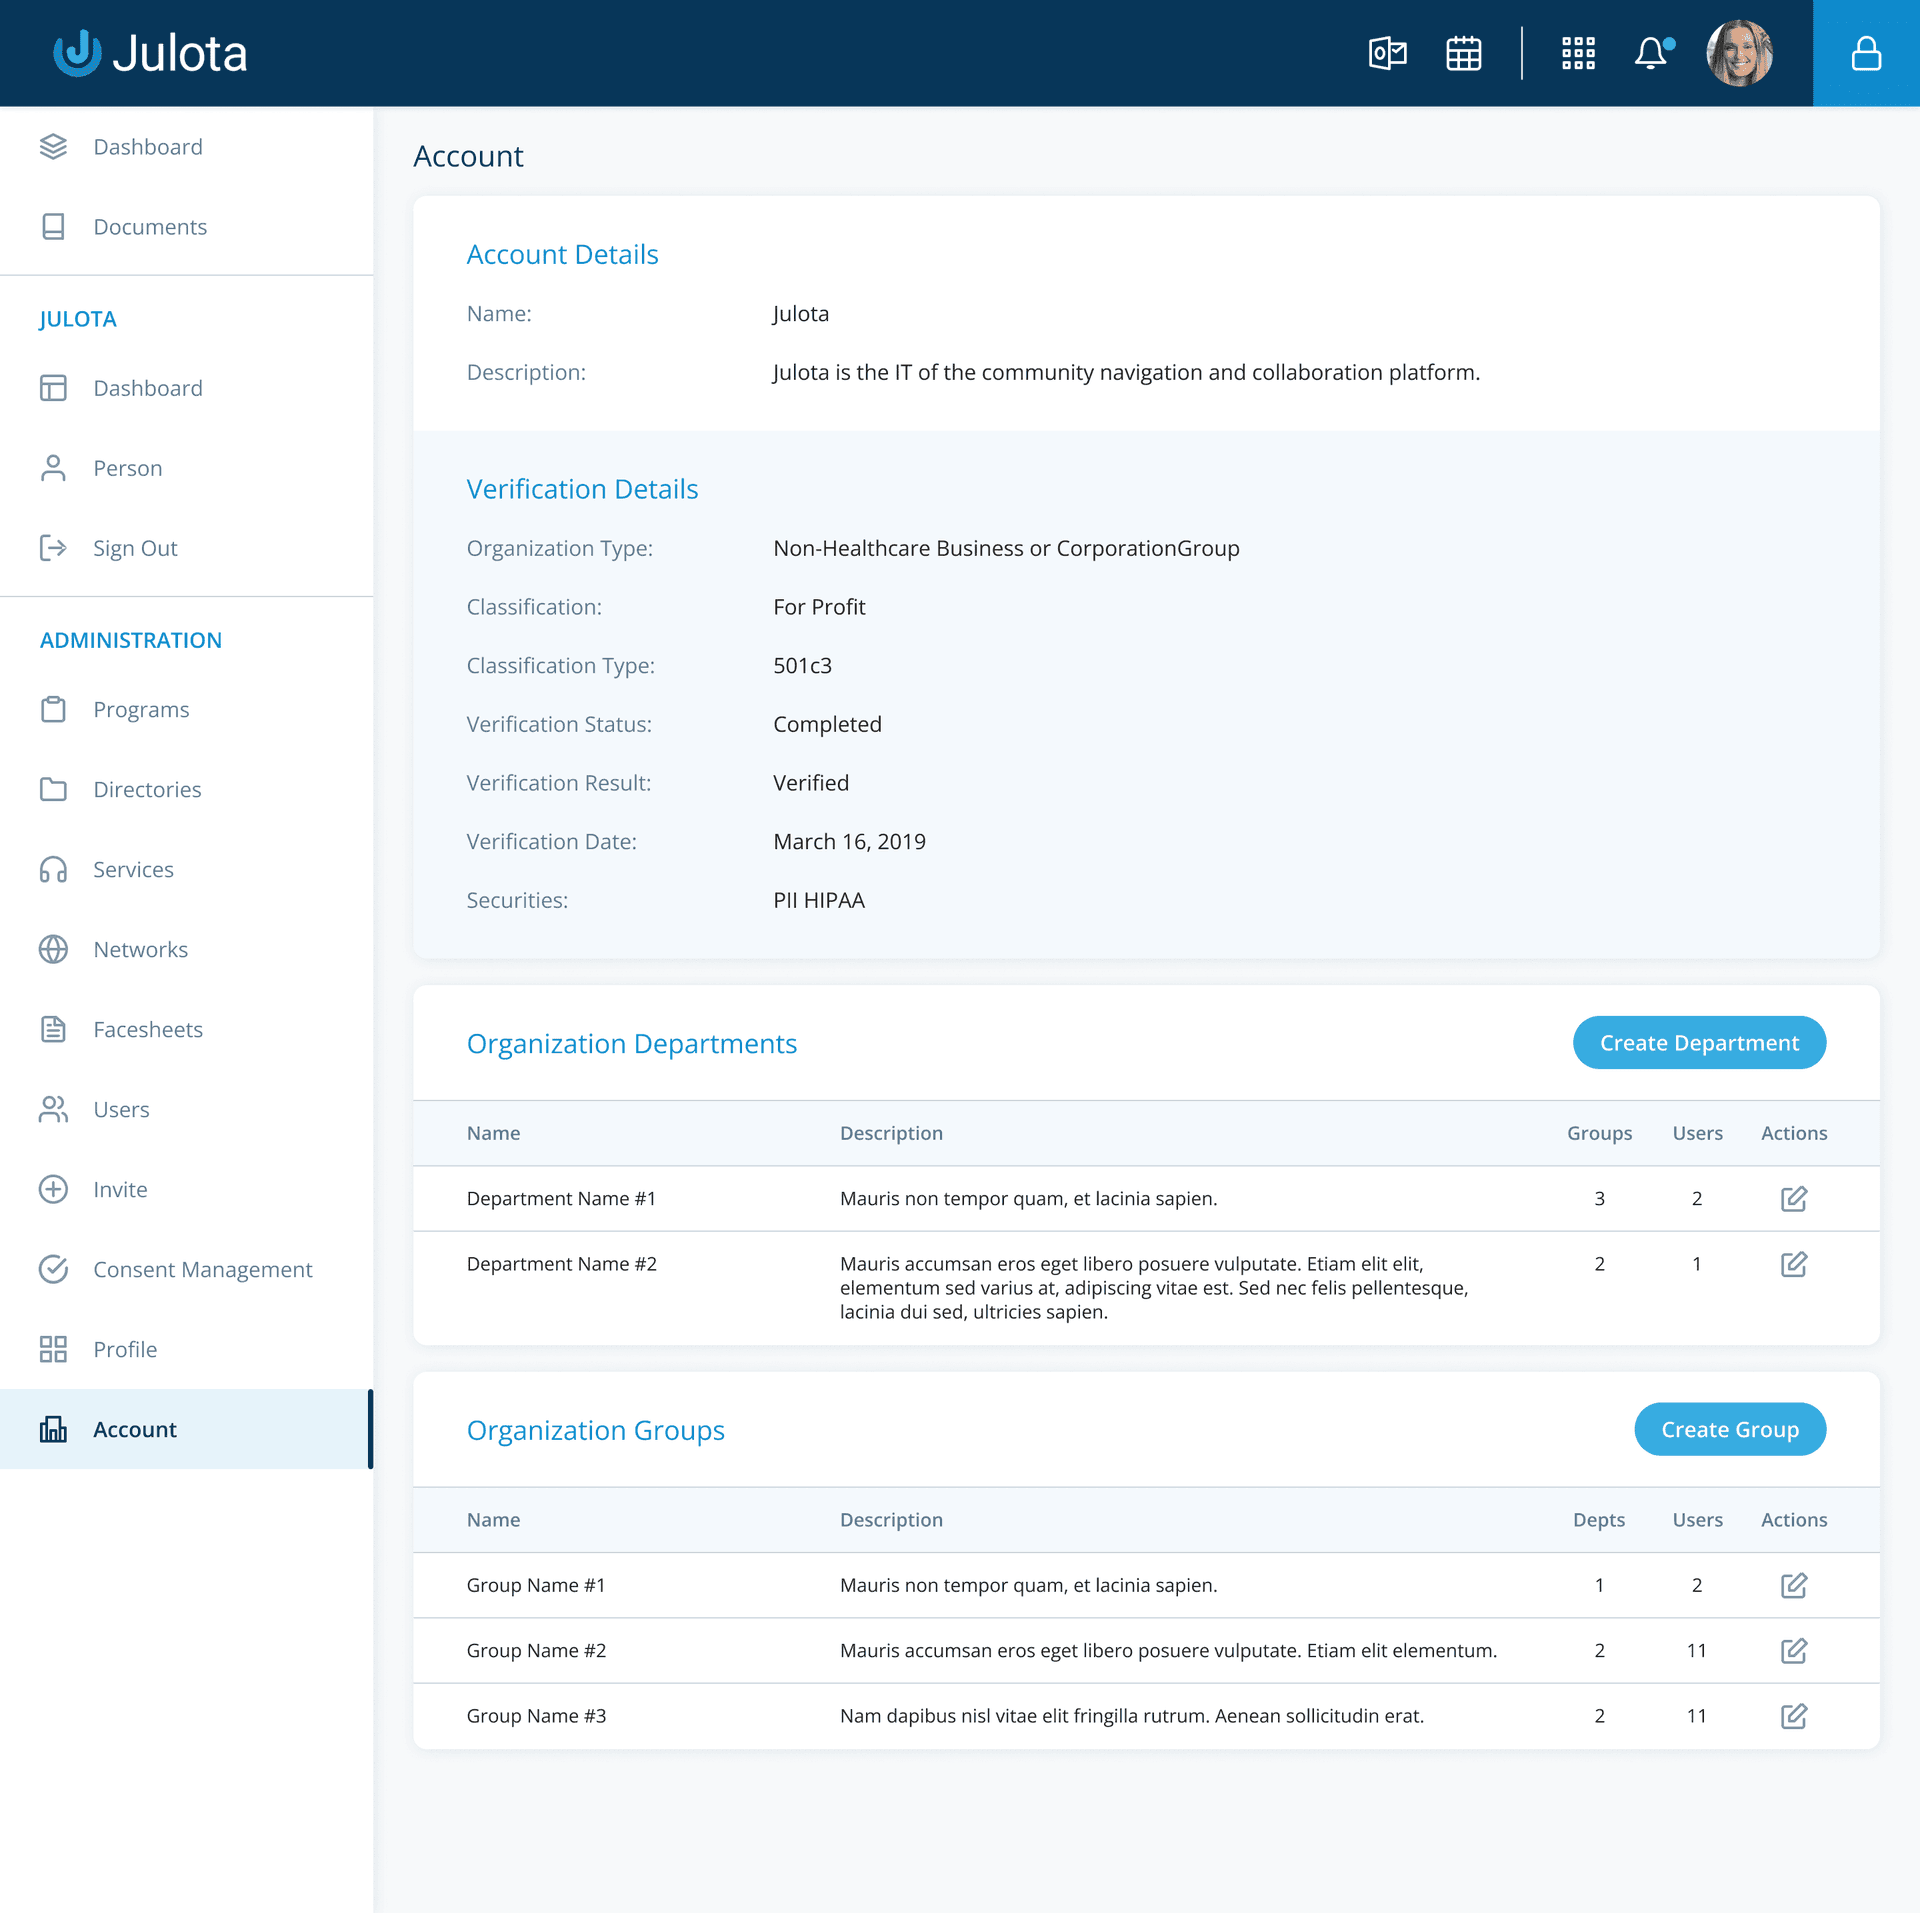1920x1913 pixels.
Task: Open Services sidebar item
Action: click(x=186, y=869)
